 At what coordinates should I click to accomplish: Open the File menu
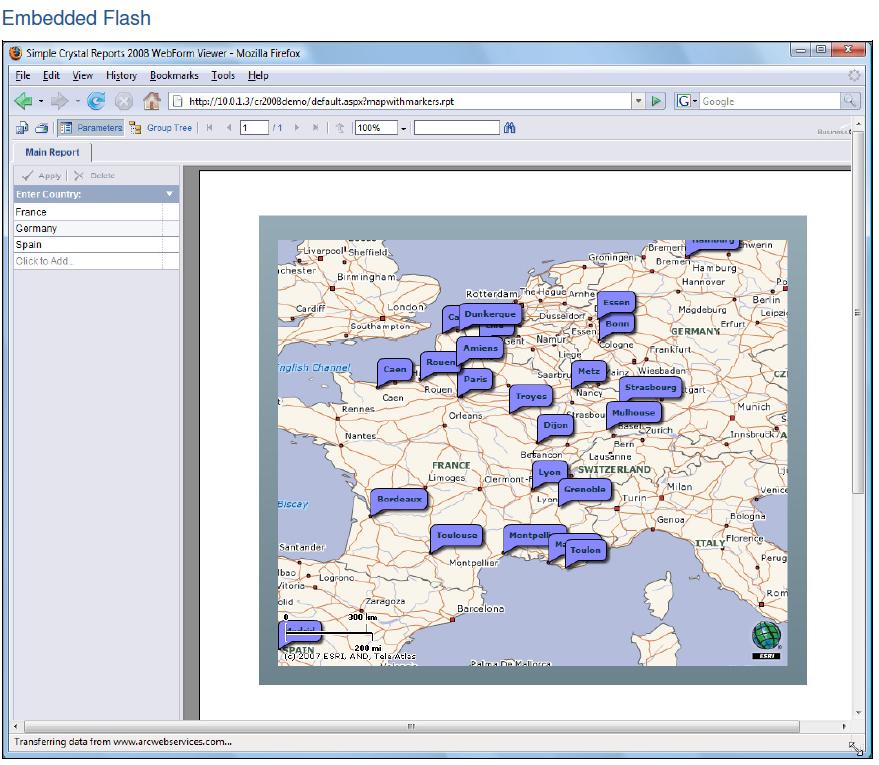(x=23, y=76)
